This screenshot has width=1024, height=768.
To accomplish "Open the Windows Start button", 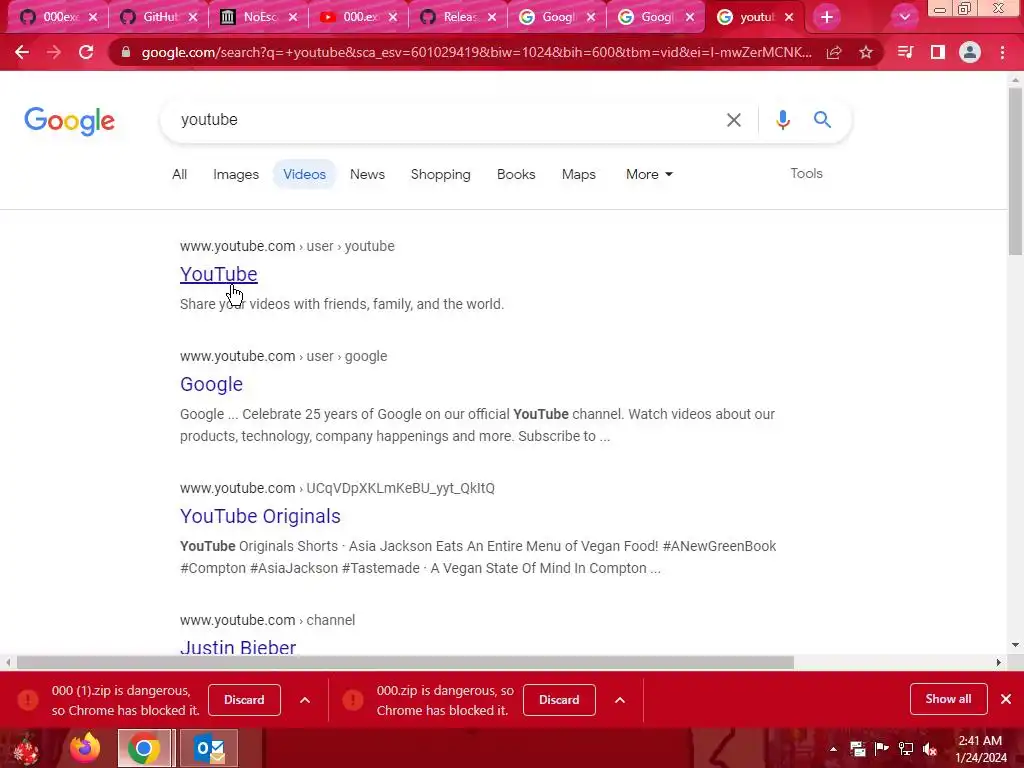I will [x=26, y=748].
